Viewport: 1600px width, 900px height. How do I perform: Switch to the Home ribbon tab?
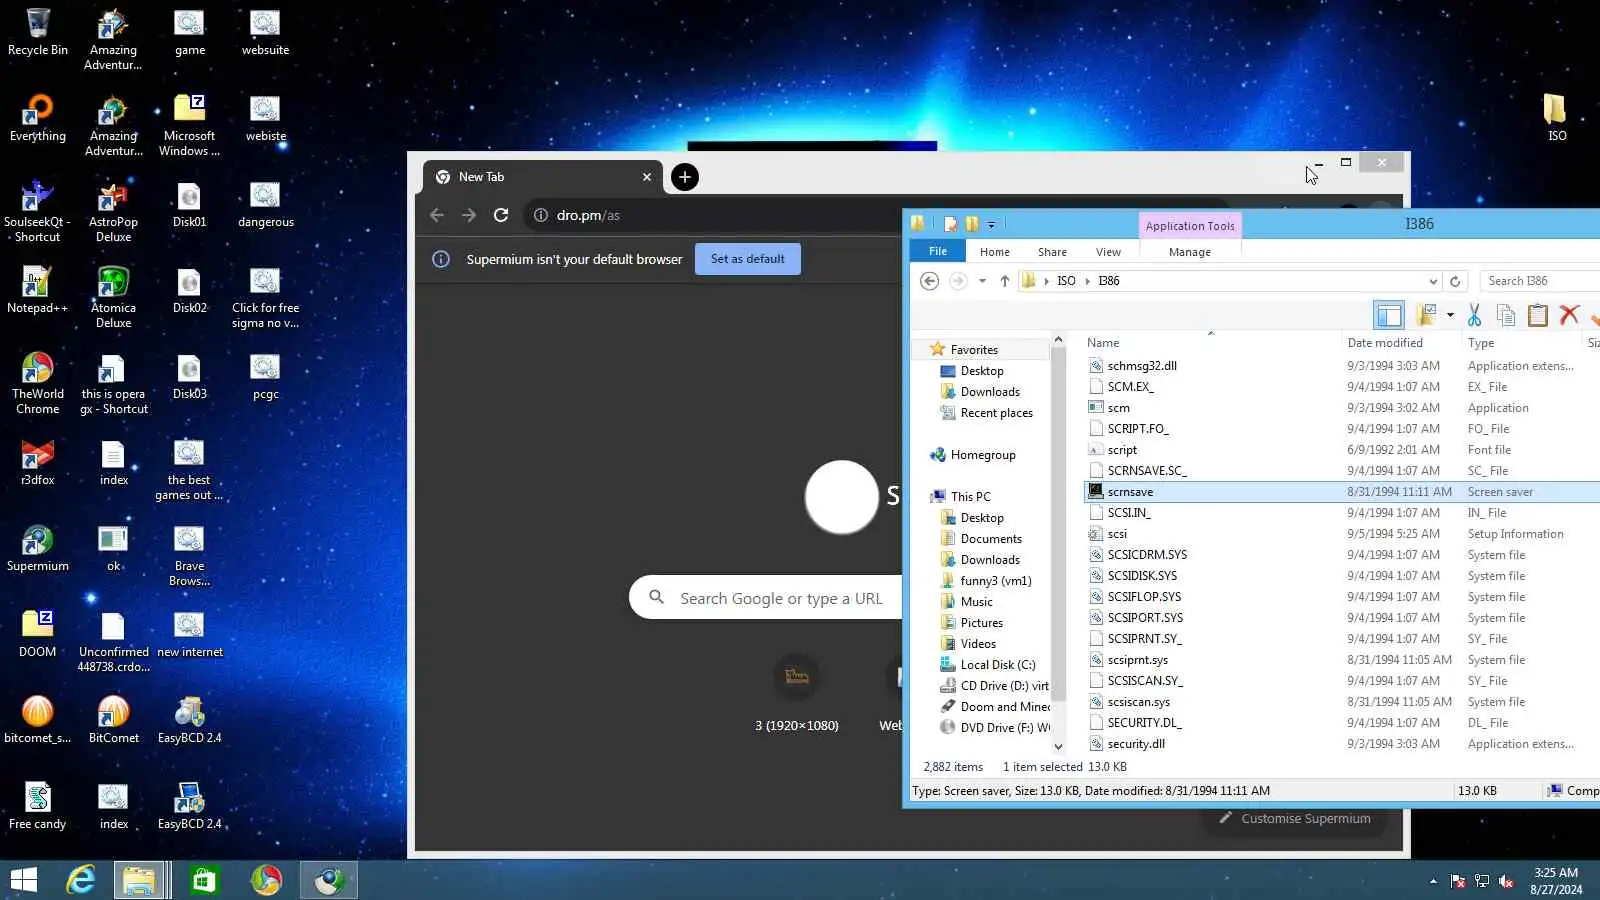pyautogui.click(x=994, y=252)
